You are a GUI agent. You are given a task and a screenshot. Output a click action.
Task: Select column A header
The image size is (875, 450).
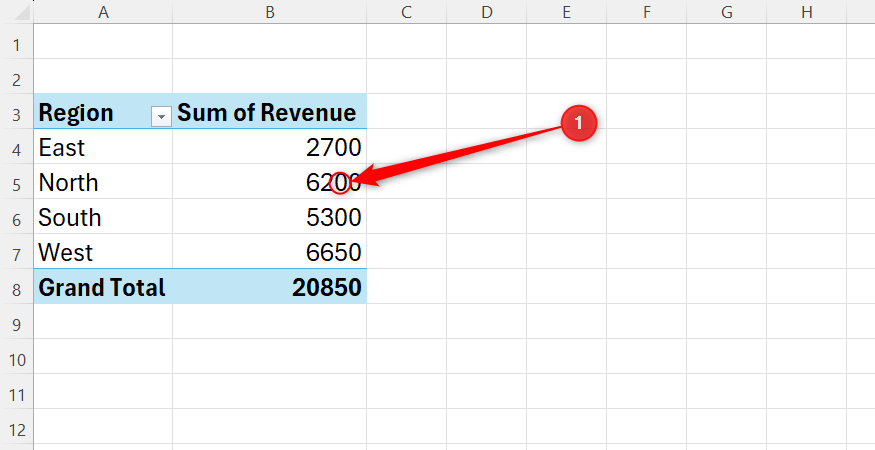[103, 12]
